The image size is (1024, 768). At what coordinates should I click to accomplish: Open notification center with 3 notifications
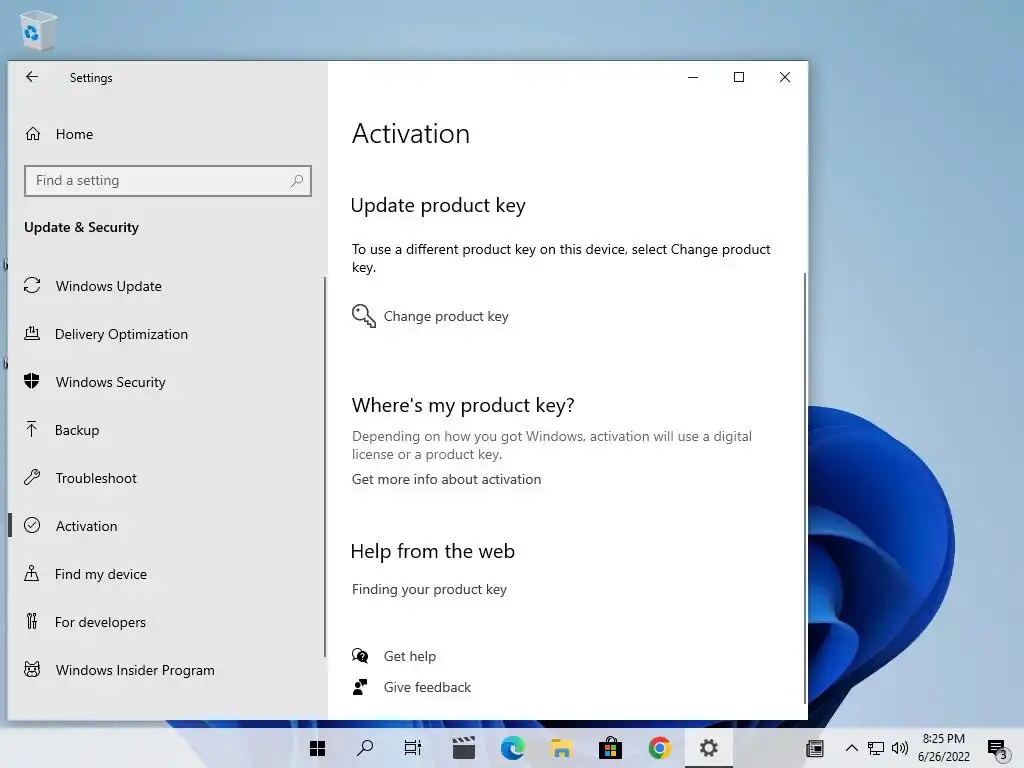(x=997, y=750)
